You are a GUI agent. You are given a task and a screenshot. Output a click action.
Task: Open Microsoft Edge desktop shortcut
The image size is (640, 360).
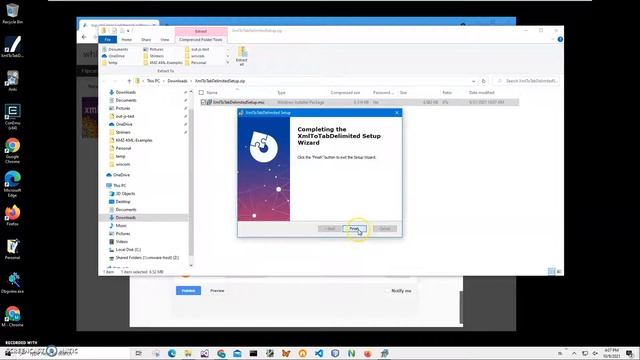13,184
